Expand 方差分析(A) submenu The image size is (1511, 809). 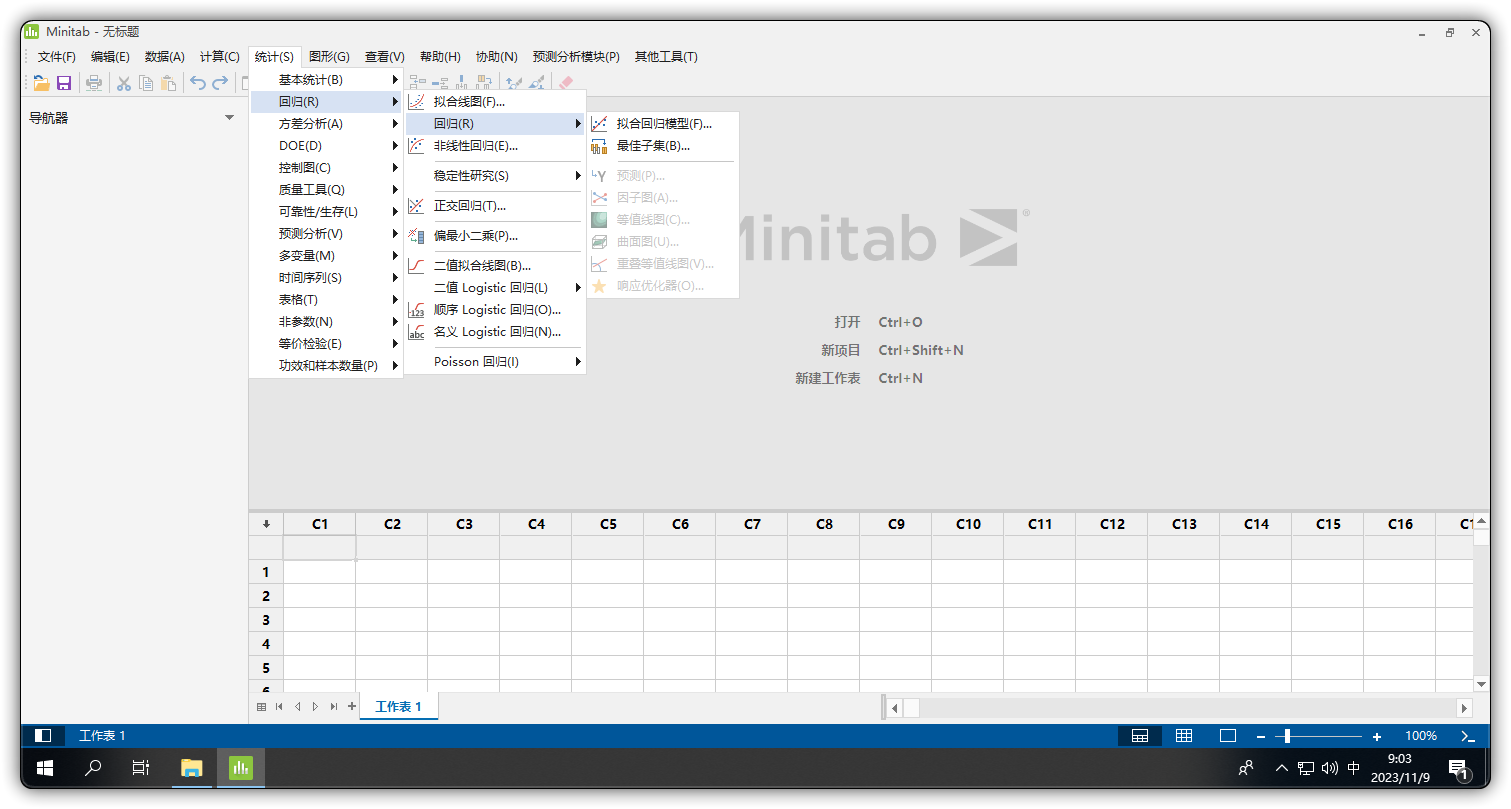click(326, 124)
